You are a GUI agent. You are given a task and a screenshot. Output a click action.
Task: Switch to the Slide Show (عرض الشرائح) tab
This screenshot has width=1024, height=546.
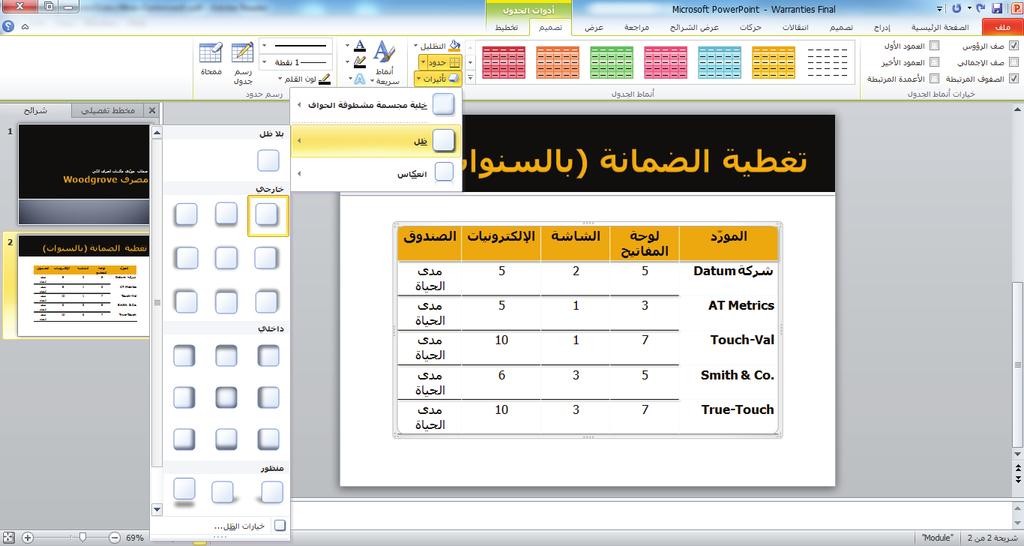tap(694, 27)
